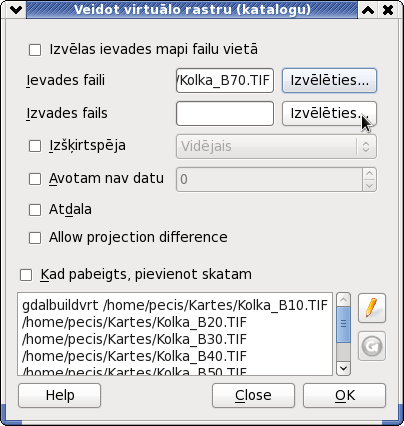Increase the 'Avotam nav datu' spinner value
This screenshot has width=404, height=426.
369,174
